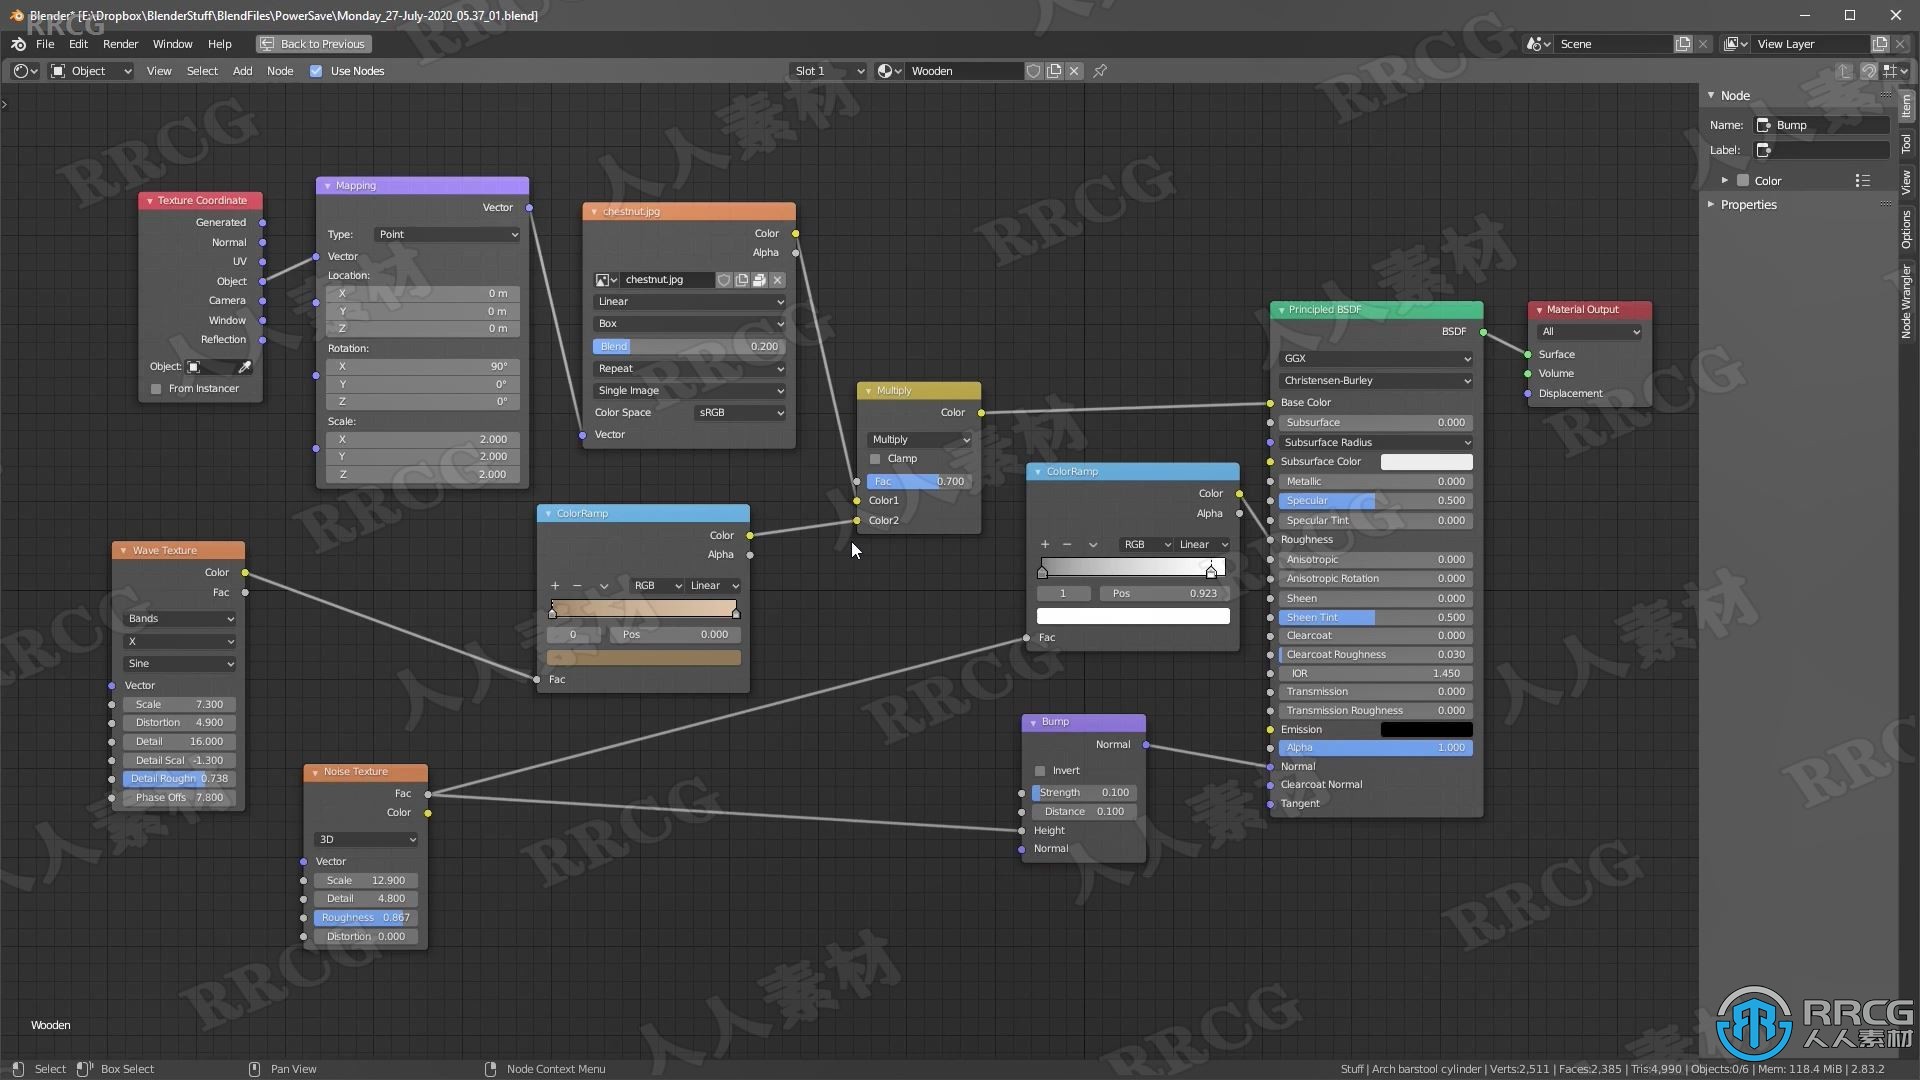Click the Blend 0.200 slider
This screenshot has width=1920, height=1080.
[x=689, y=347]
